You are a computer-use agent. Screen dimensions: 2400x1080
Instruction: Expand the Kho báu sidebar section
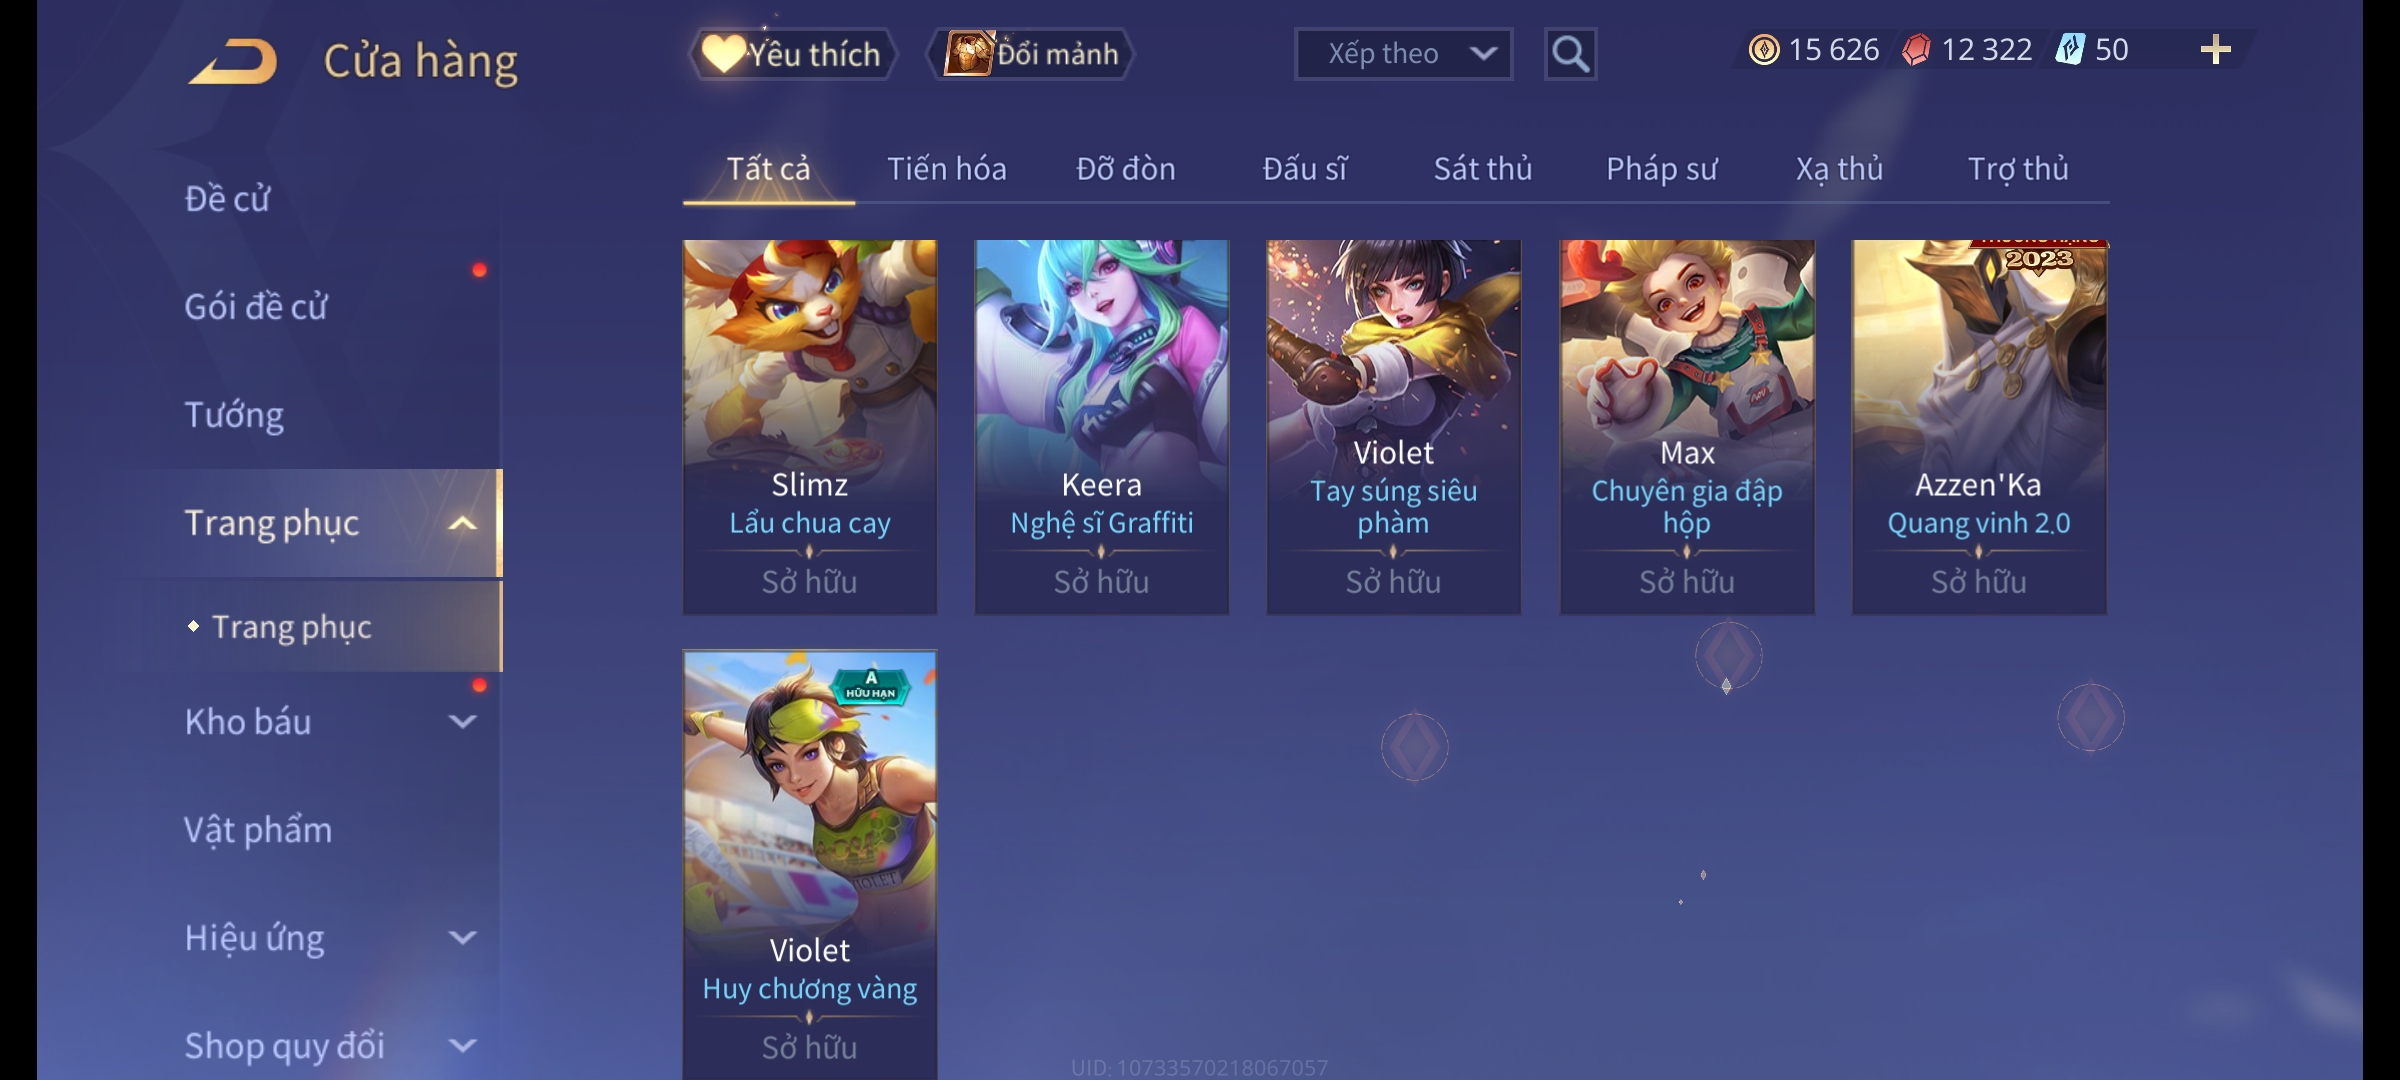(x=462, y=721)
